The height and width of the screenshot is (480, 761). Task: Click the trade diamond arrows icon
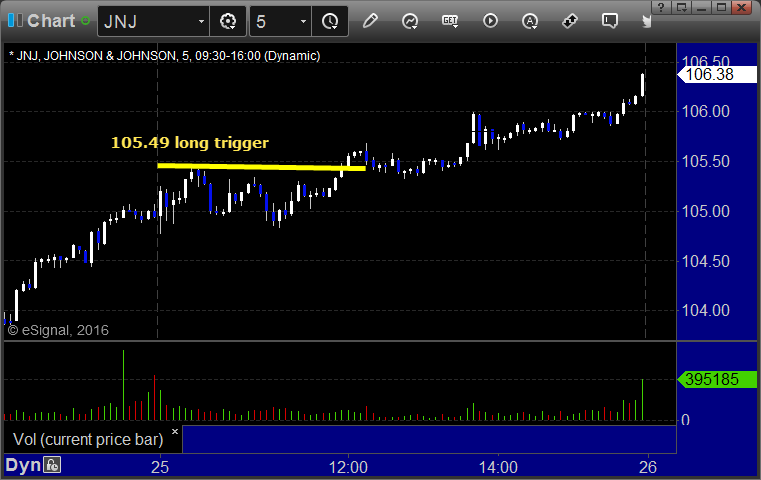tap(570, 21)
